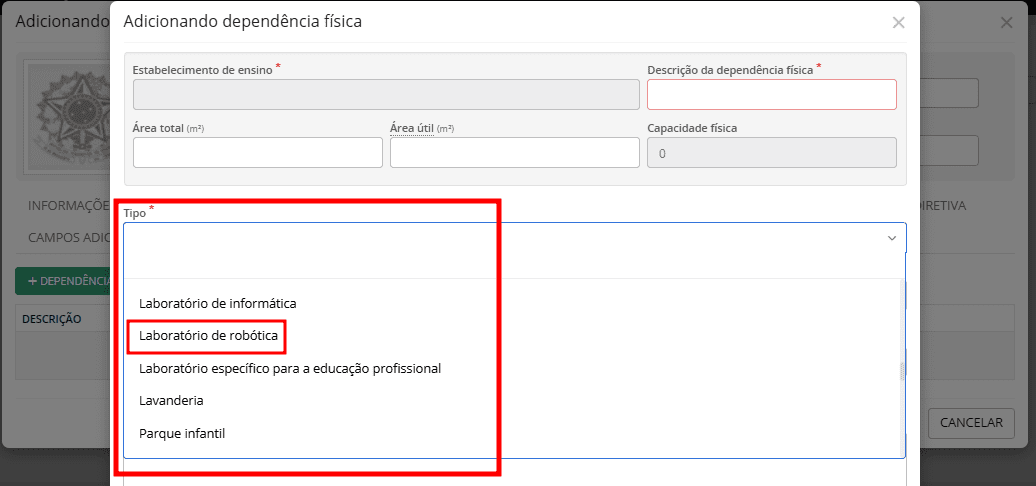Screen dimensions: 1036x486
Task: Pick Laboratório específico para a educação profissional
Action: [x=289, y=368]
